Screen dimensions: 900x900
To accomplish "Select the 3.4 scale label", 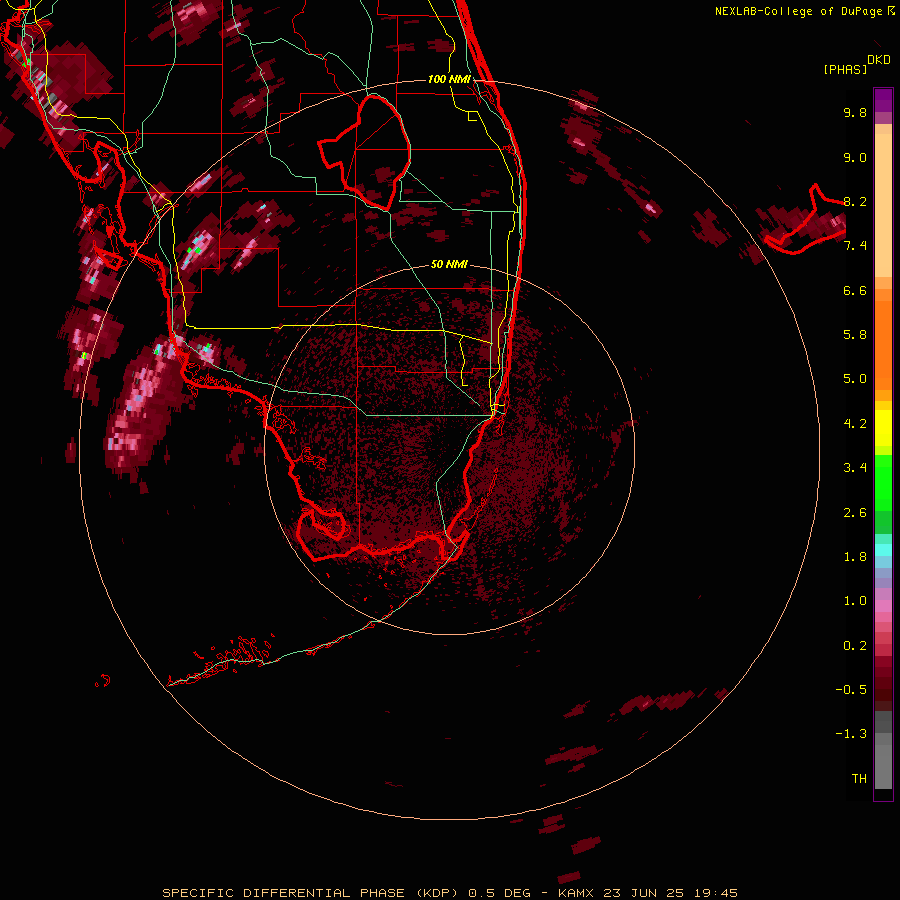I will click(855, 468).
